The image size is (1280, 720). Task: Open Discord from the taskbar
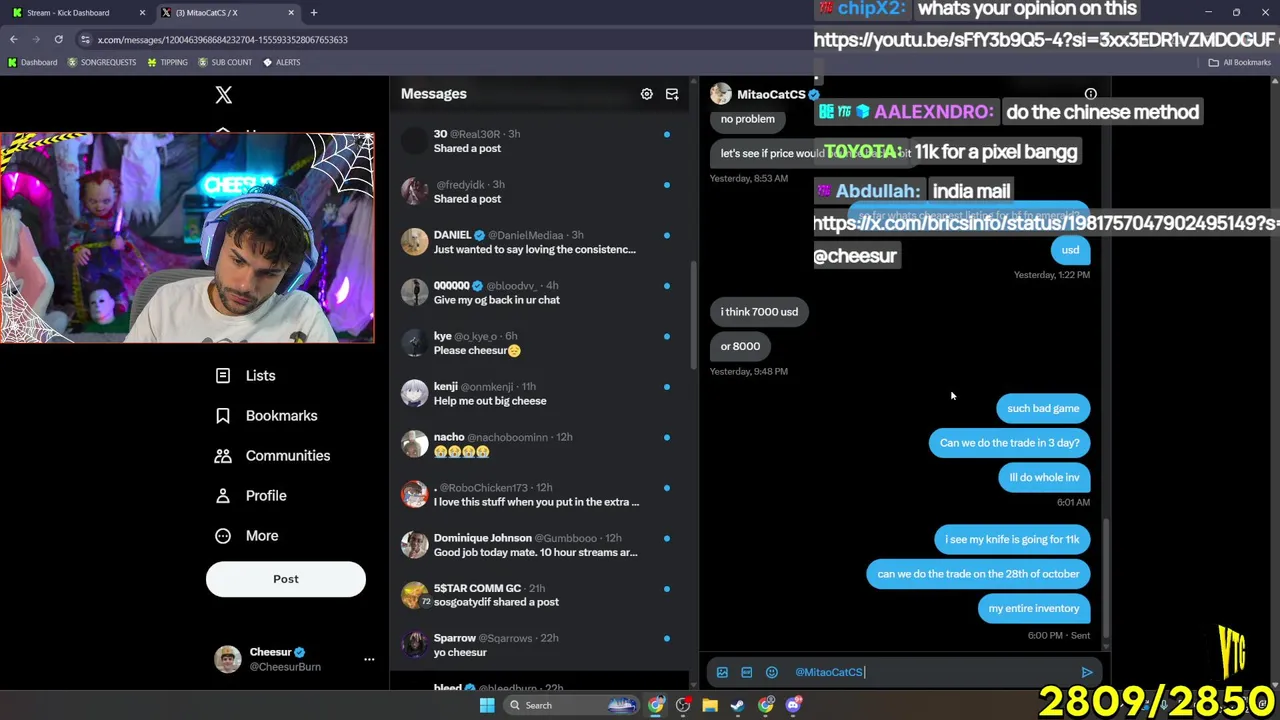(793, 705)
